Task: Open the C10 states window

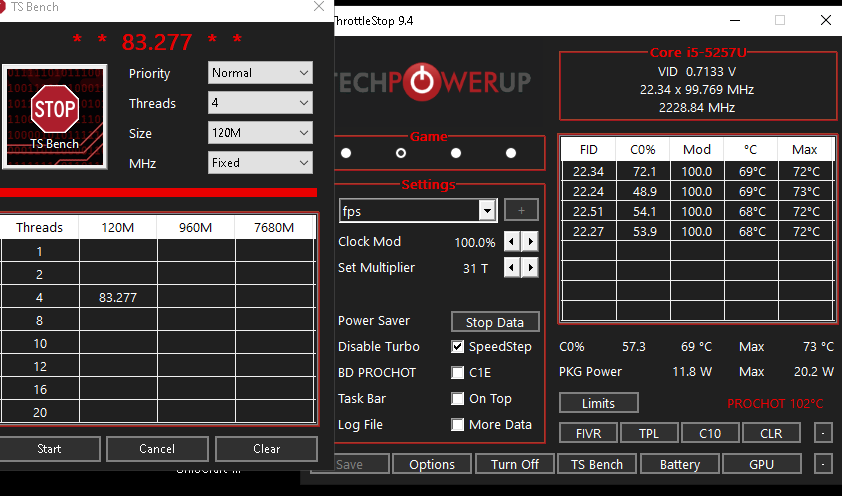Action: pyautogui.click(x=710, y=433)
